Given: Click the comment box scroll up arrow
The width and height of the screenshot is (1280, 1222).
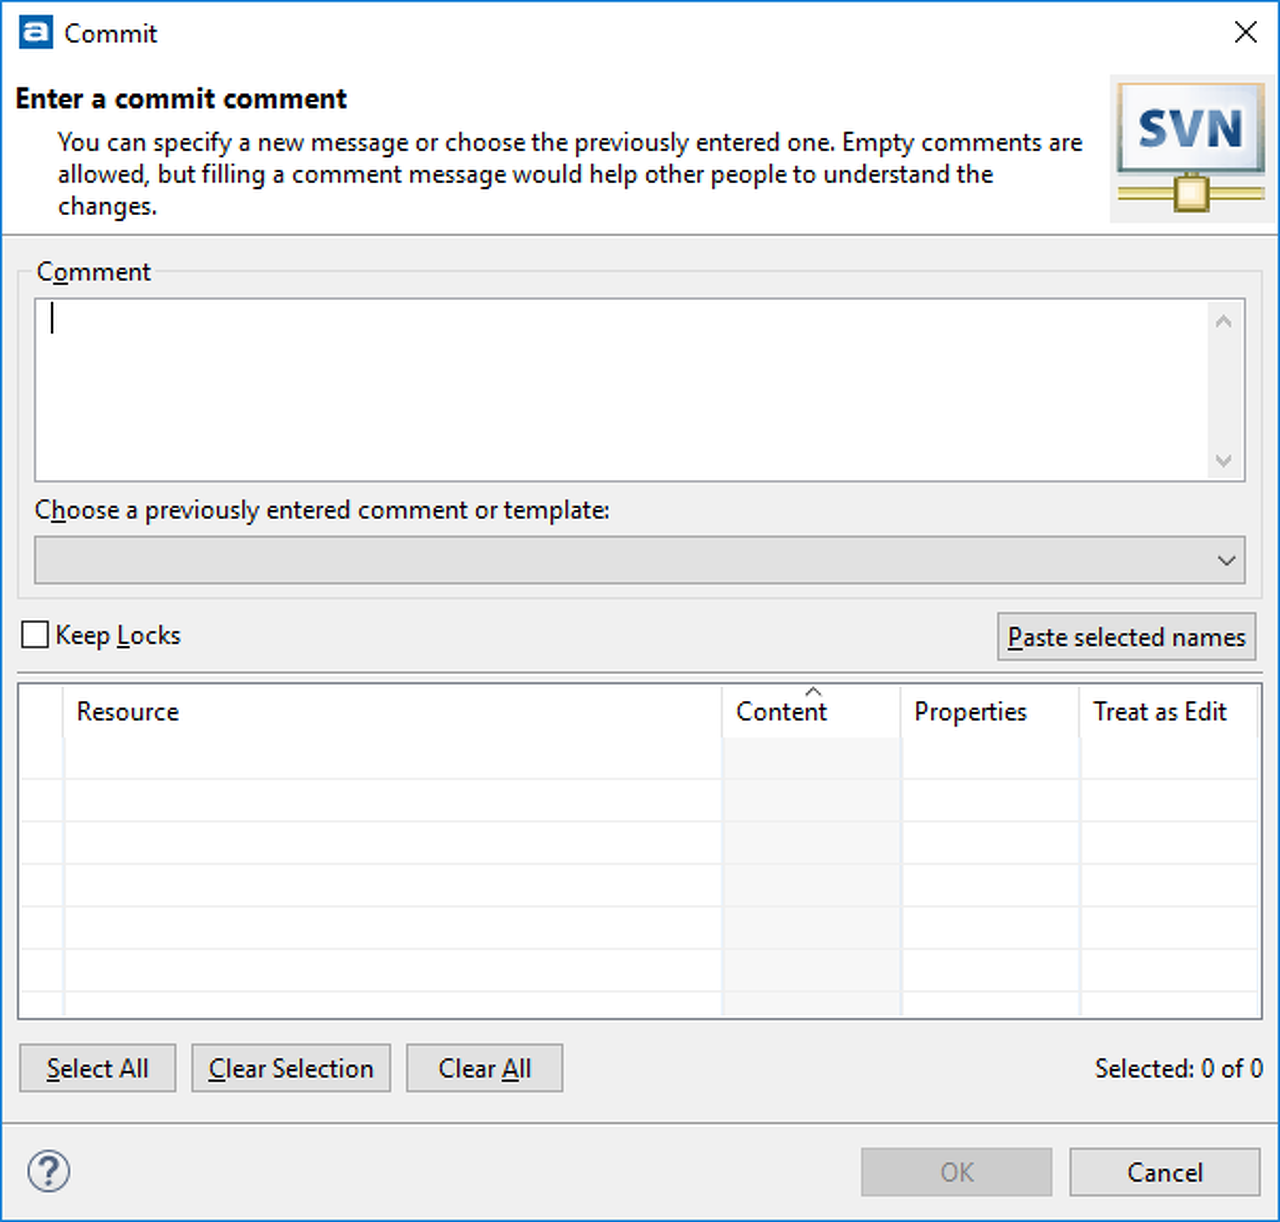Looking at the screenshot, I should click(x=1223, y=322).
